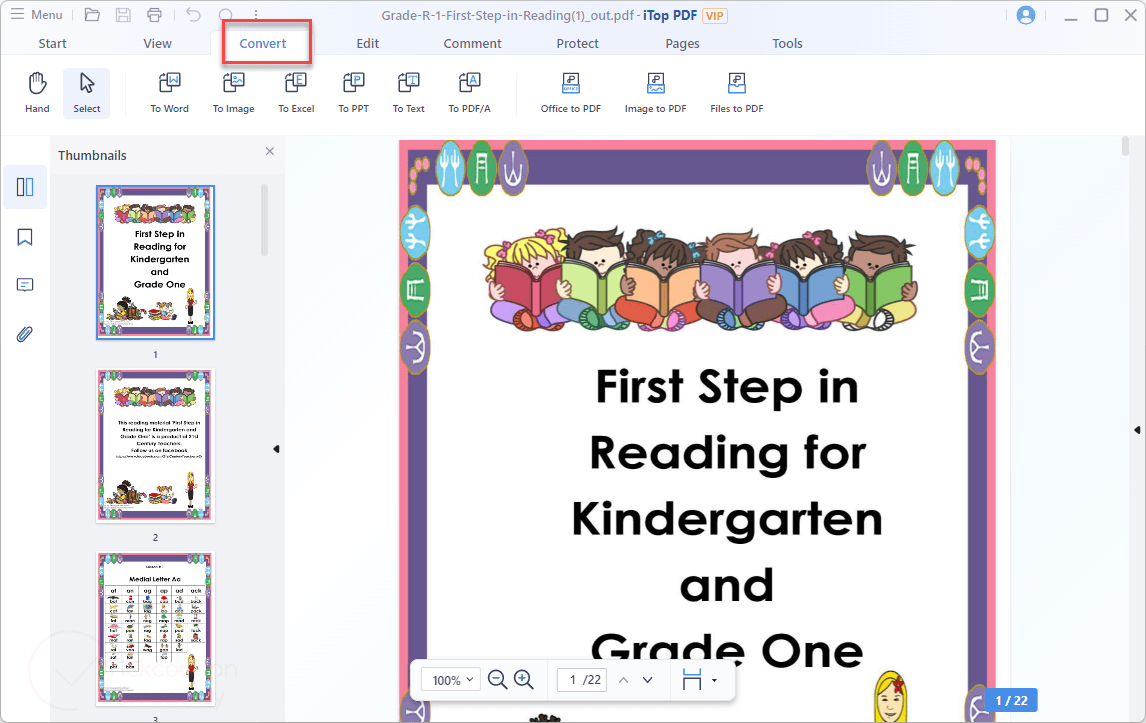The height and width of the screenshot is (723, 1146).
Task: Select page 1 thumbnail
Action: [156, 262]
